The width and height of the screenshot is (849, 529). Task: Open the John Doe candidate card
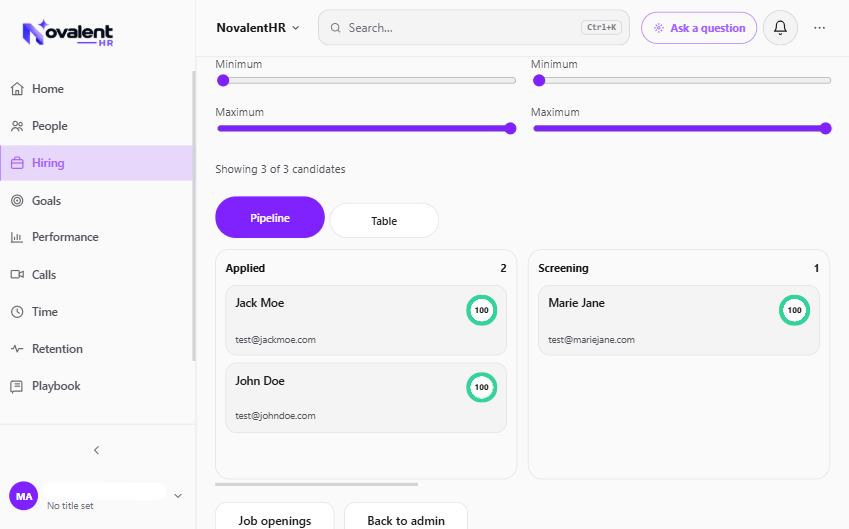pos(366,397)
